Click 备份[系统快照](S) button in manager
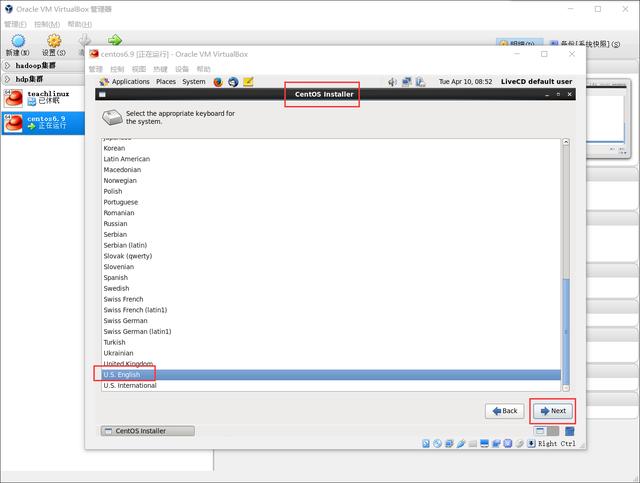 click(585, 43)
